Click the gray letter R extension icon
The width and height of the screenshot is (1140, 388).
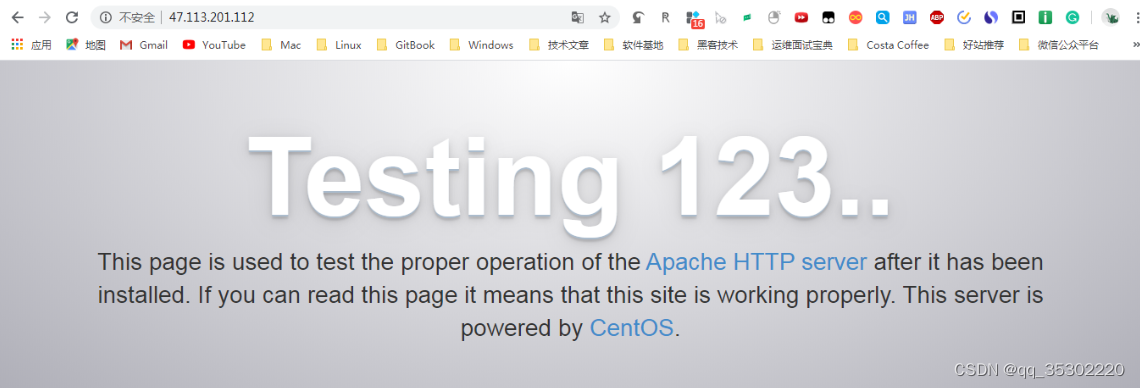click(665, 17)
